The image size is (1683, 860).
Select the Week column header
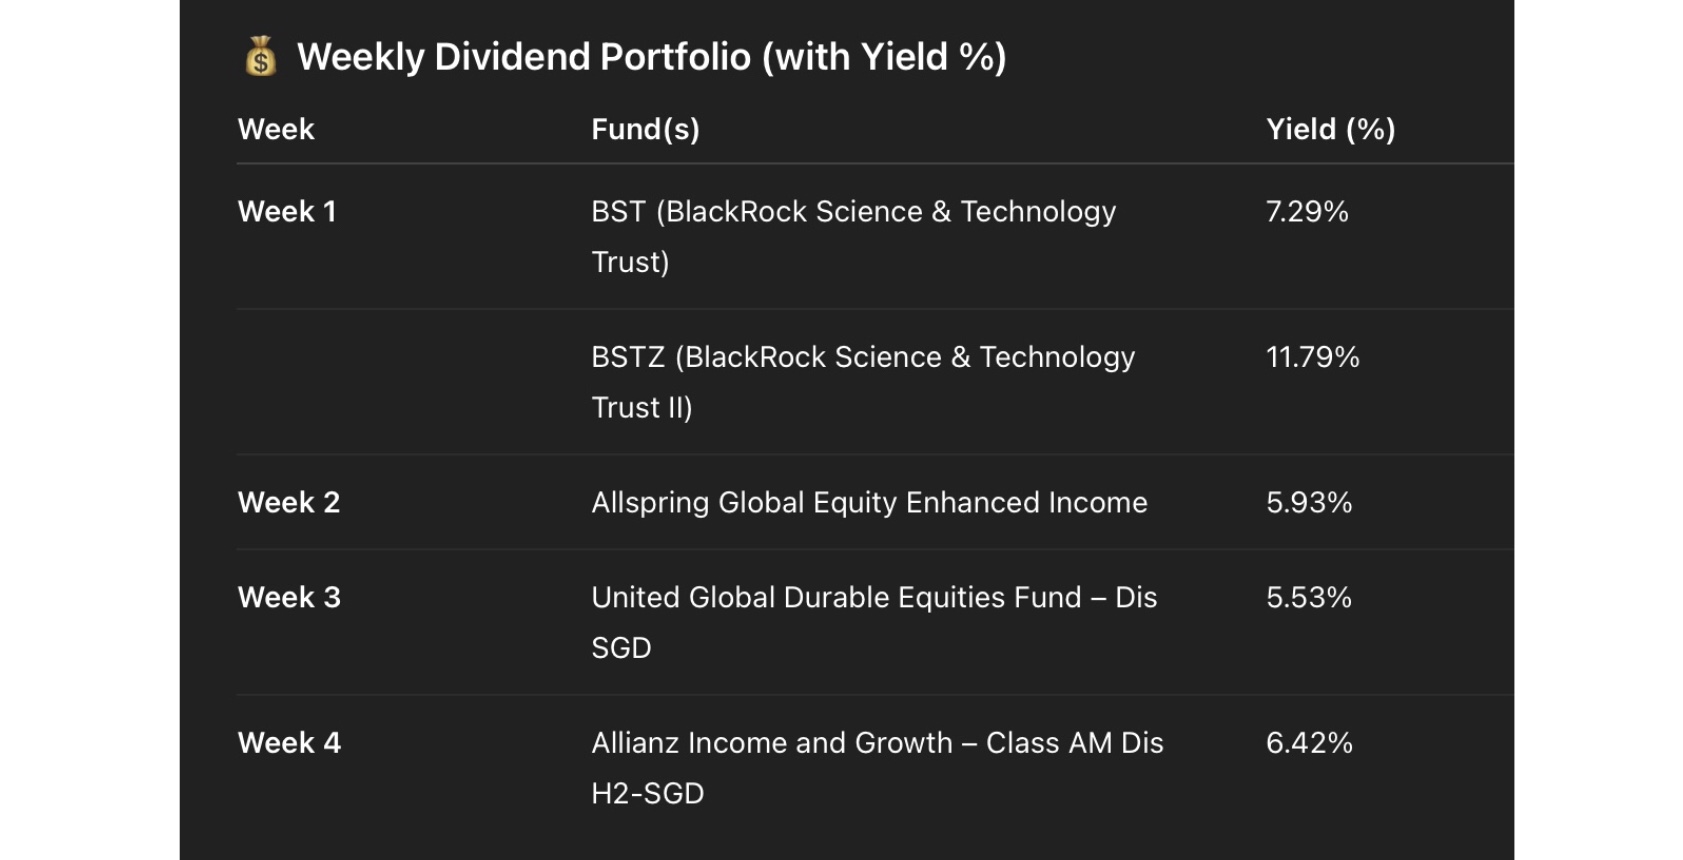(x=276, y=129)
